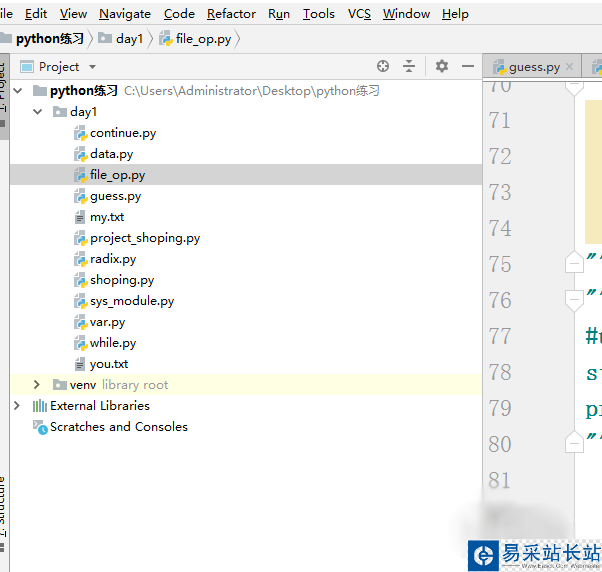Screen dimensions: 602x572
Task: Select my.txt in the project tree
Action: [107, 217]
